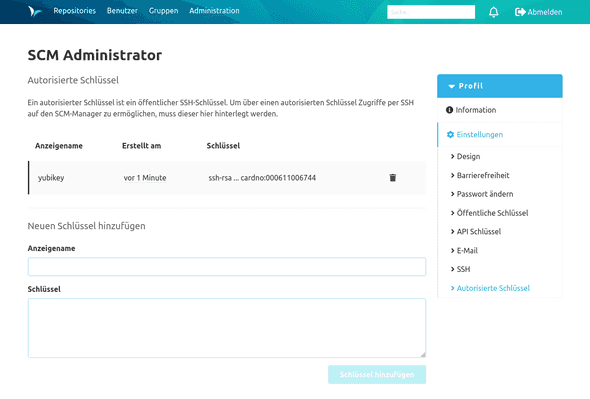Click the Information info icon
Screen dimensions: 590x399
(449, 110)
